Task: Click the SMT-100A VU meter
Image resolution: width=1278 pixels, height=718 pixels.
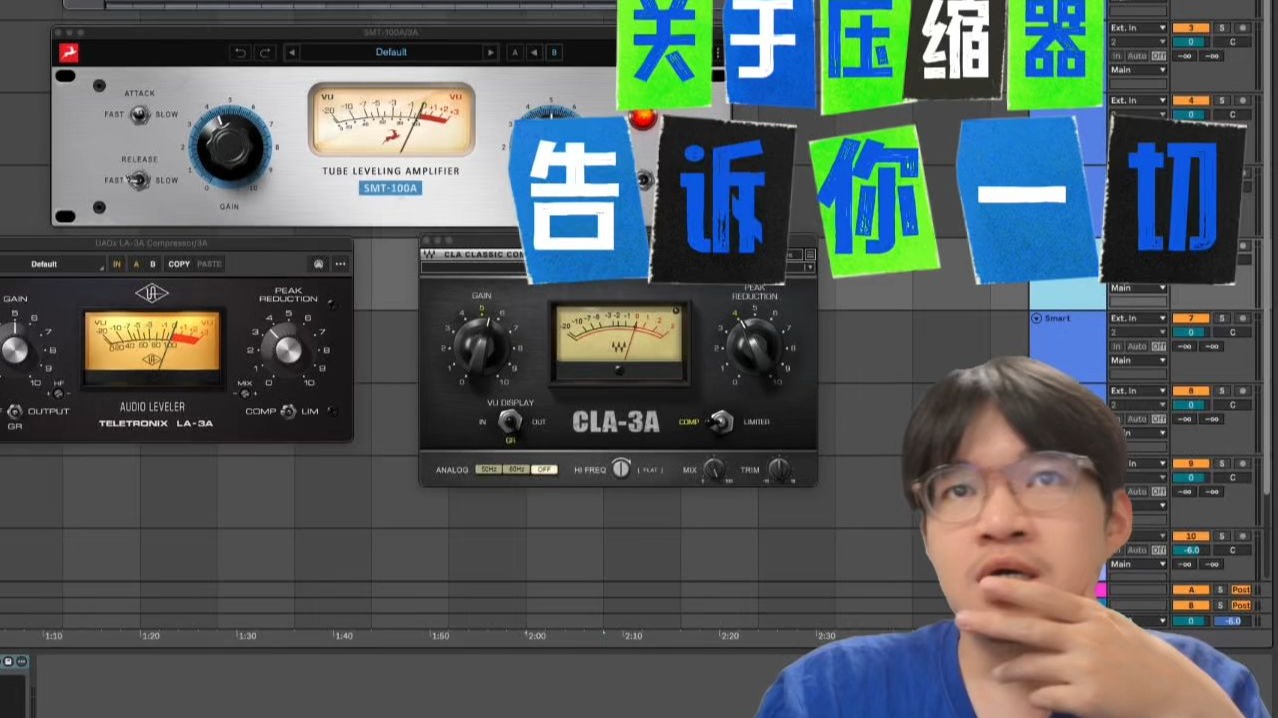Action: tap(391, 119)
